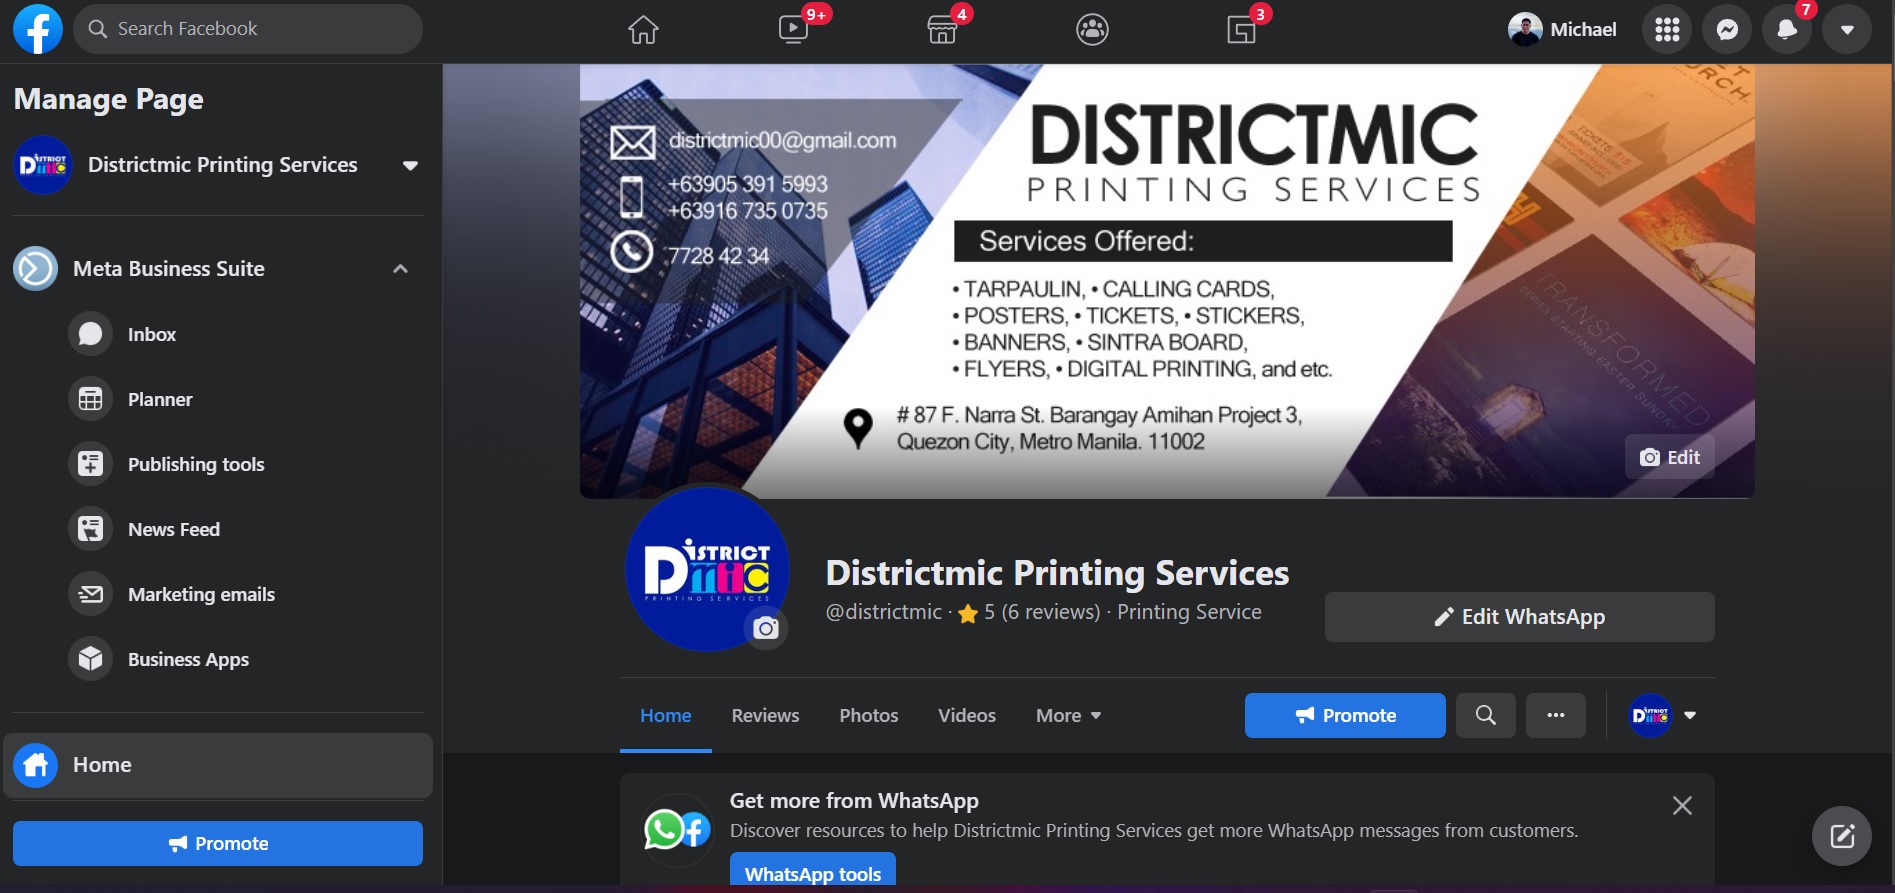Open the notifications bell icon

click(x=1787, y=30)
